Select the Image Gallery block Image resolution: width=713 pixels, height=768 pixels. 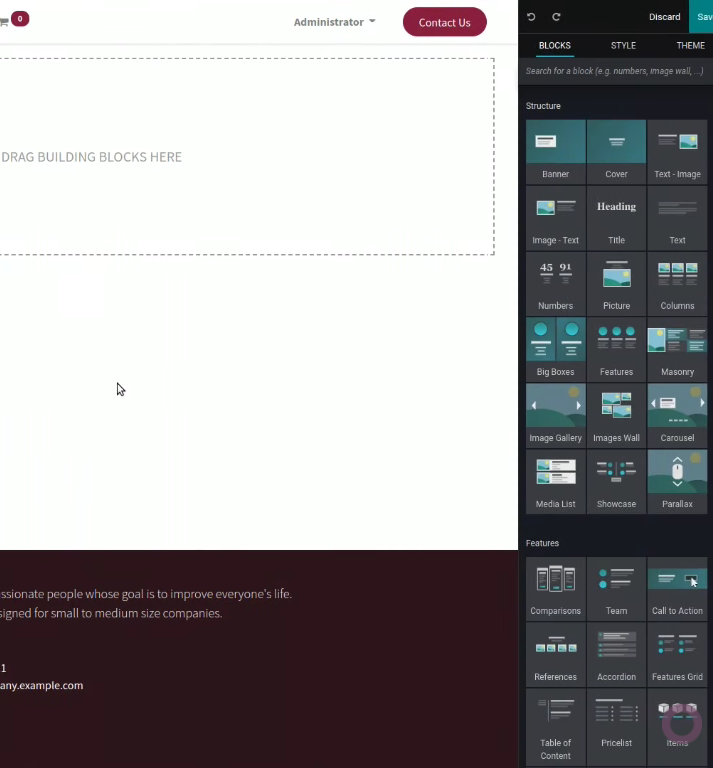click(x=555, y=416)
